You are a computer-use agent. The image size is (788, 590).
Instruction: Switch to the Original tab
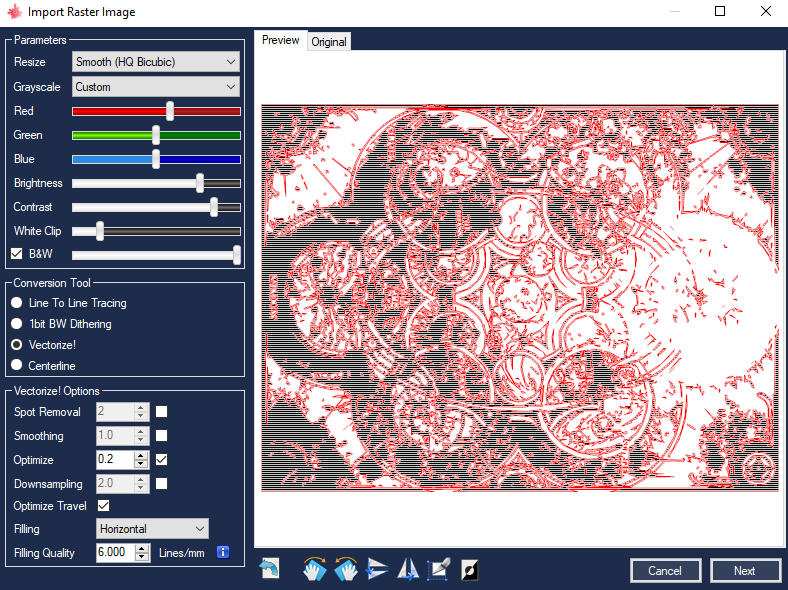pyautogui.click(x=329, y=42)
